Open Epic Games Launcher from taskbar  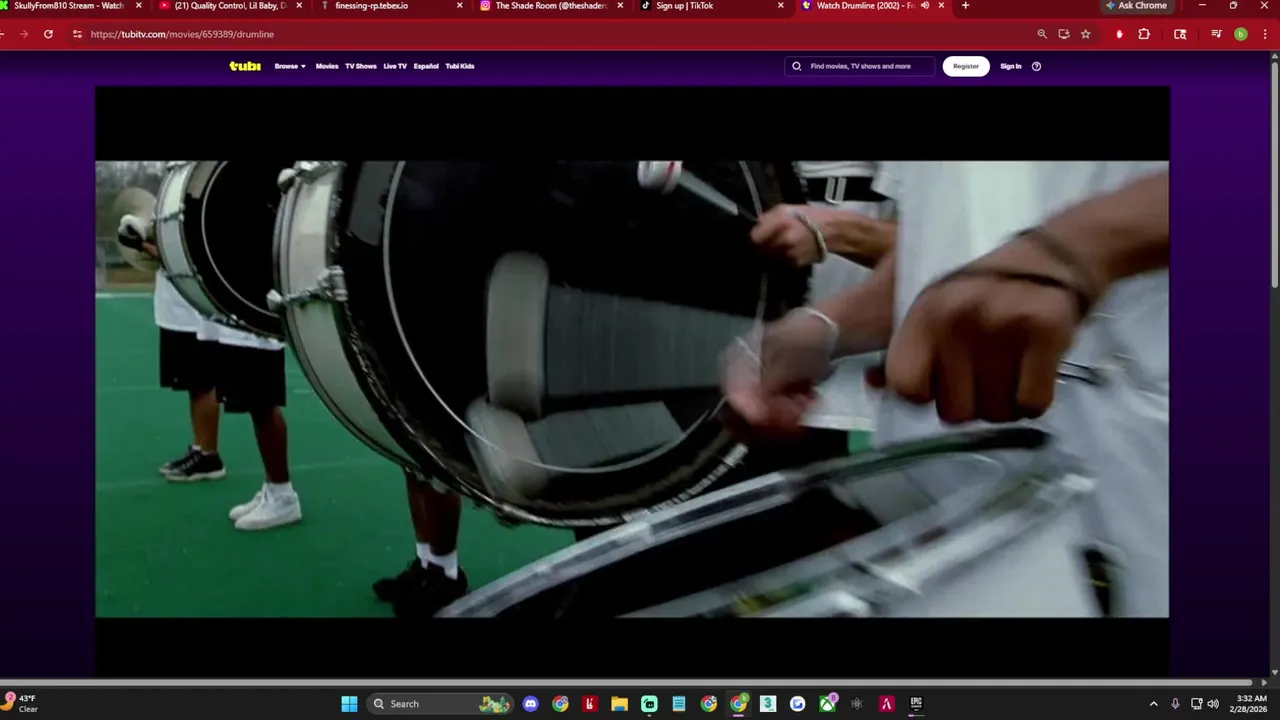click(916, 704)
